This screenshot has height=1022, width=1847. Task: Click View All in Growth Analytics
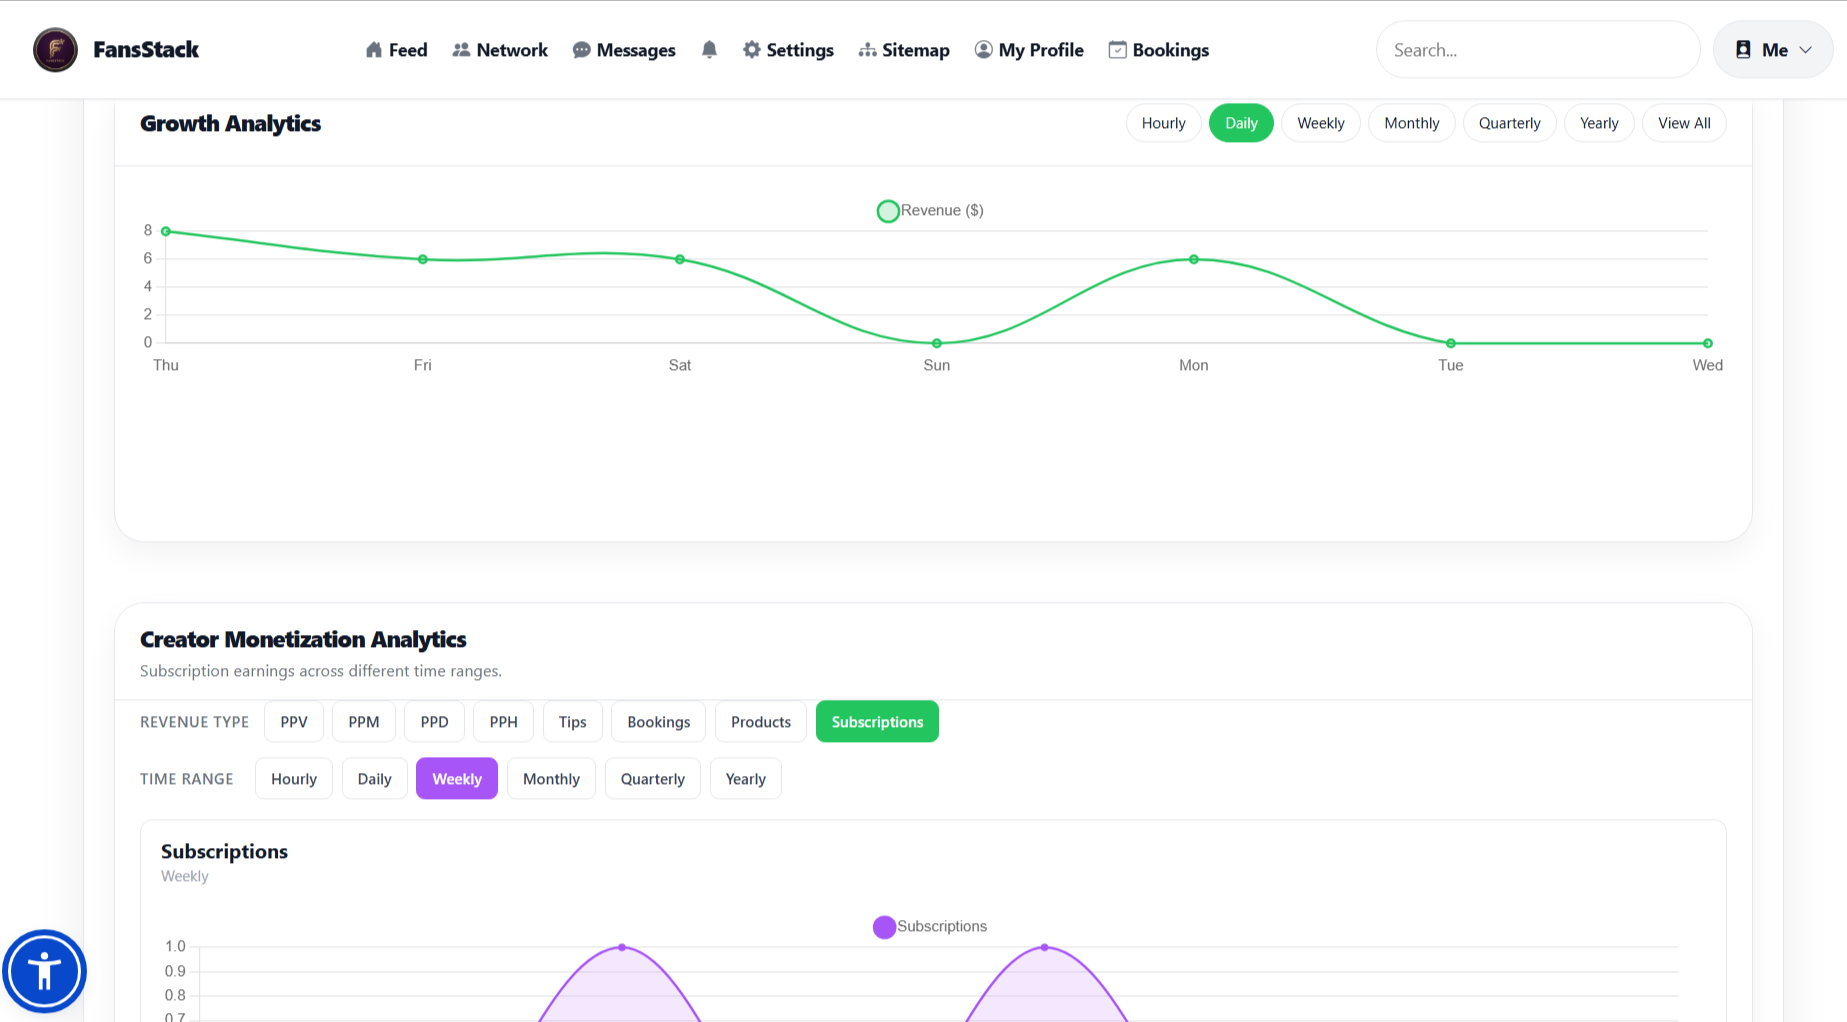pos(1684,123)
